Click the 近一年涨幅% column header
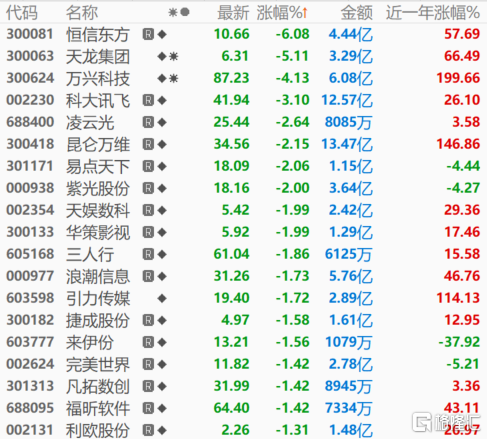Viewport: 487px width, 439px height. tap(433, 13)
